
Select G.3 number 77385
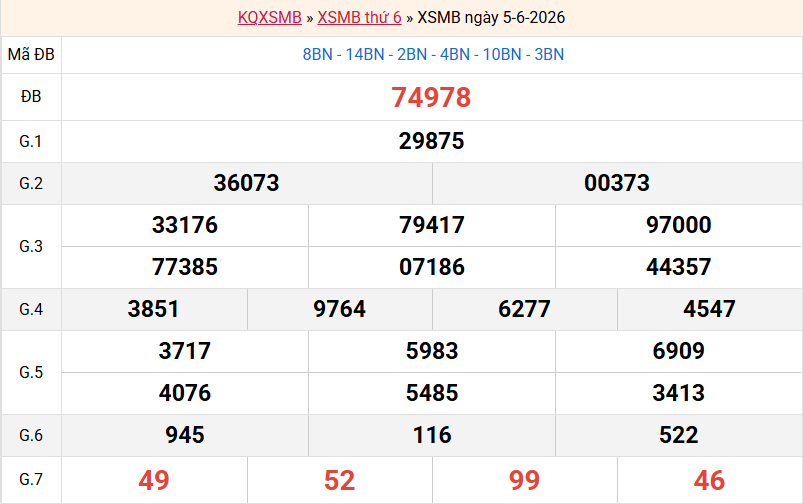(185, 267)
